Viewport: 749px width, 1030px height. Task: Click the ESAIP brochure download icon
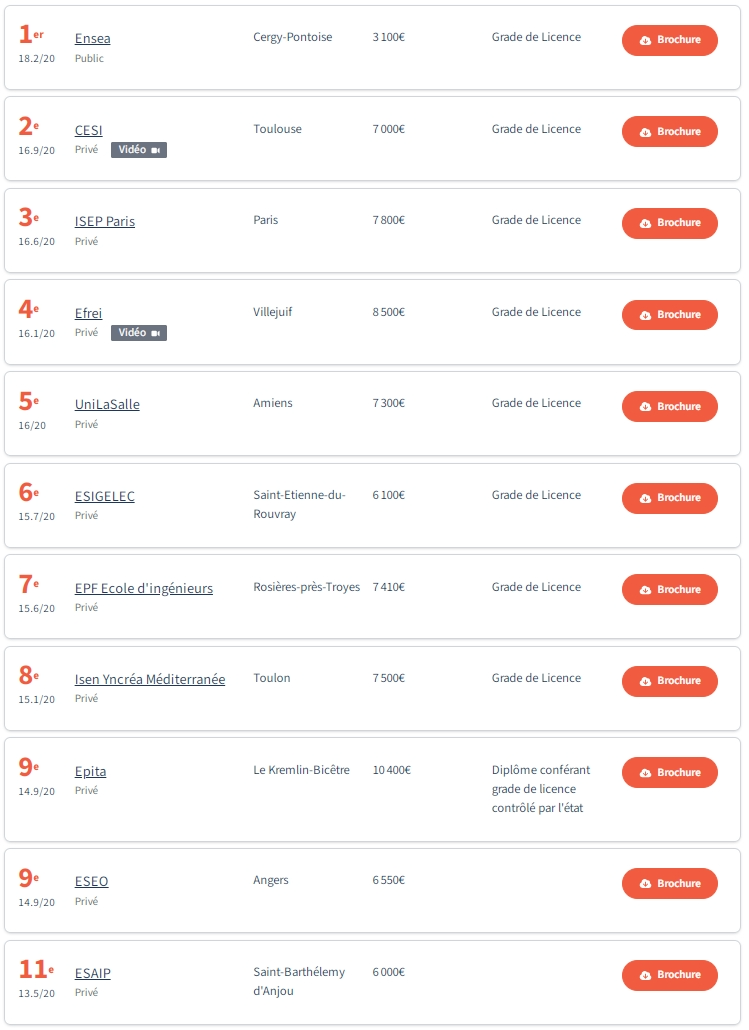tap(645, 975)
